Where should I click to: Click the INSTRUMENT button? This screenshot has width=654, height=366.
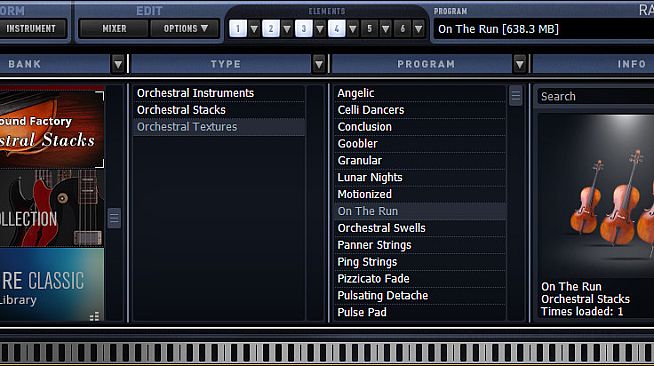[x=33, y=29]
